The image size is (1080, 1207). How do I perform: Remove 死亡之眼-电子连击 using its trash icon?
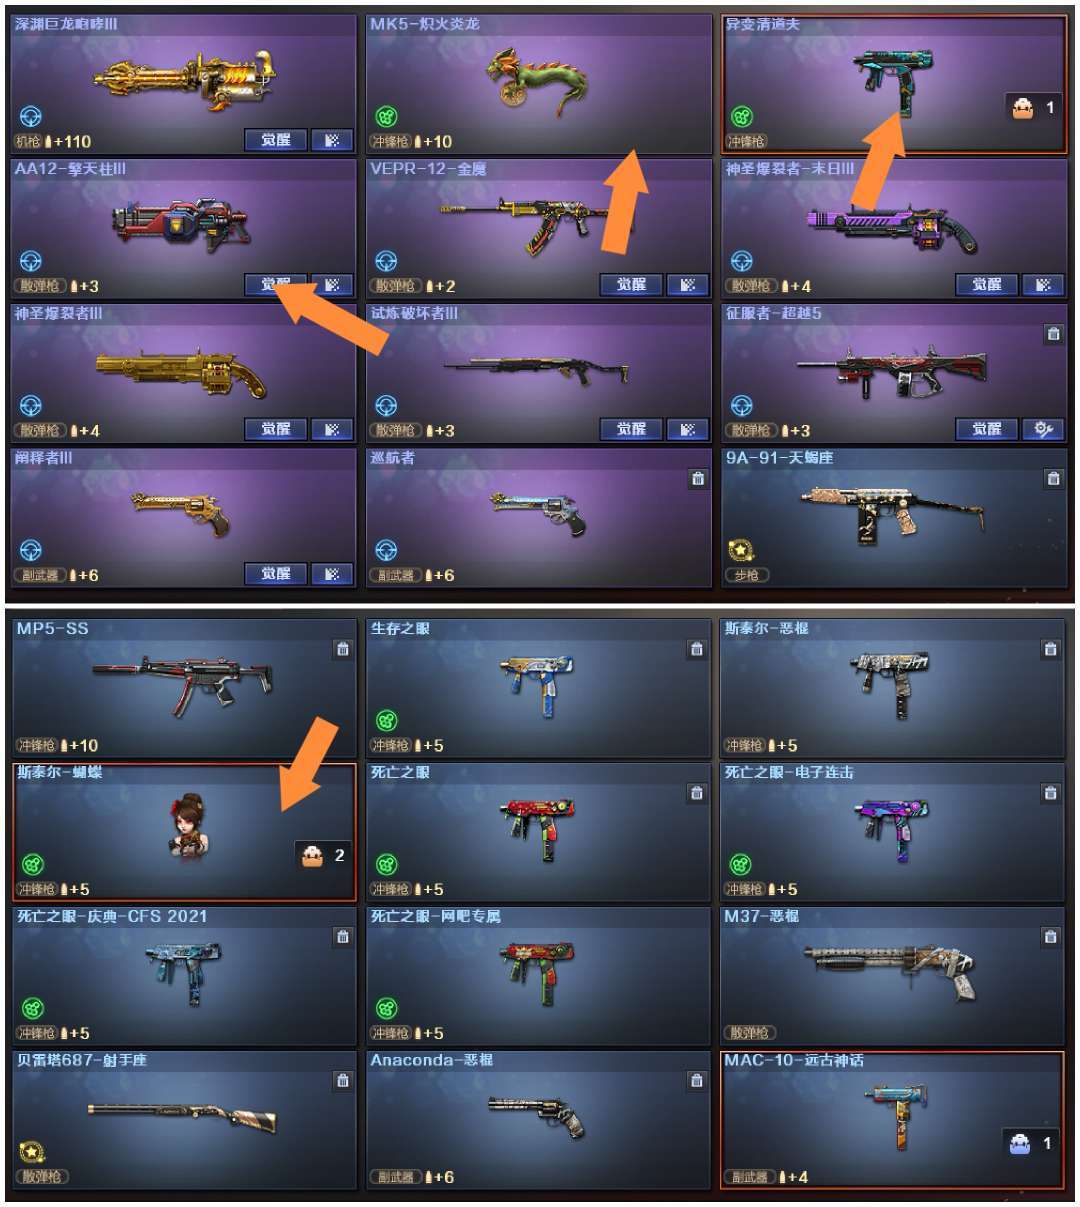[x=1051, y=793]
